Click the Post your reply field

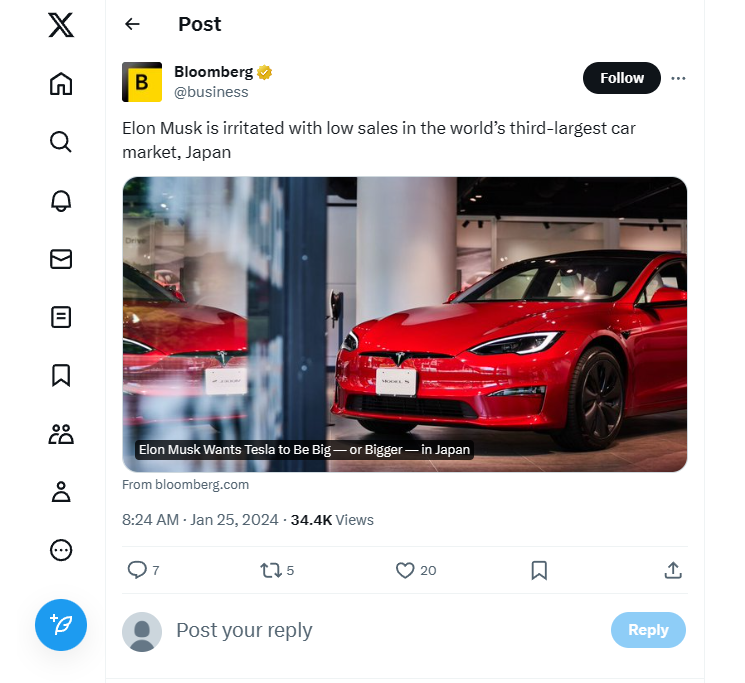(380, 630)
